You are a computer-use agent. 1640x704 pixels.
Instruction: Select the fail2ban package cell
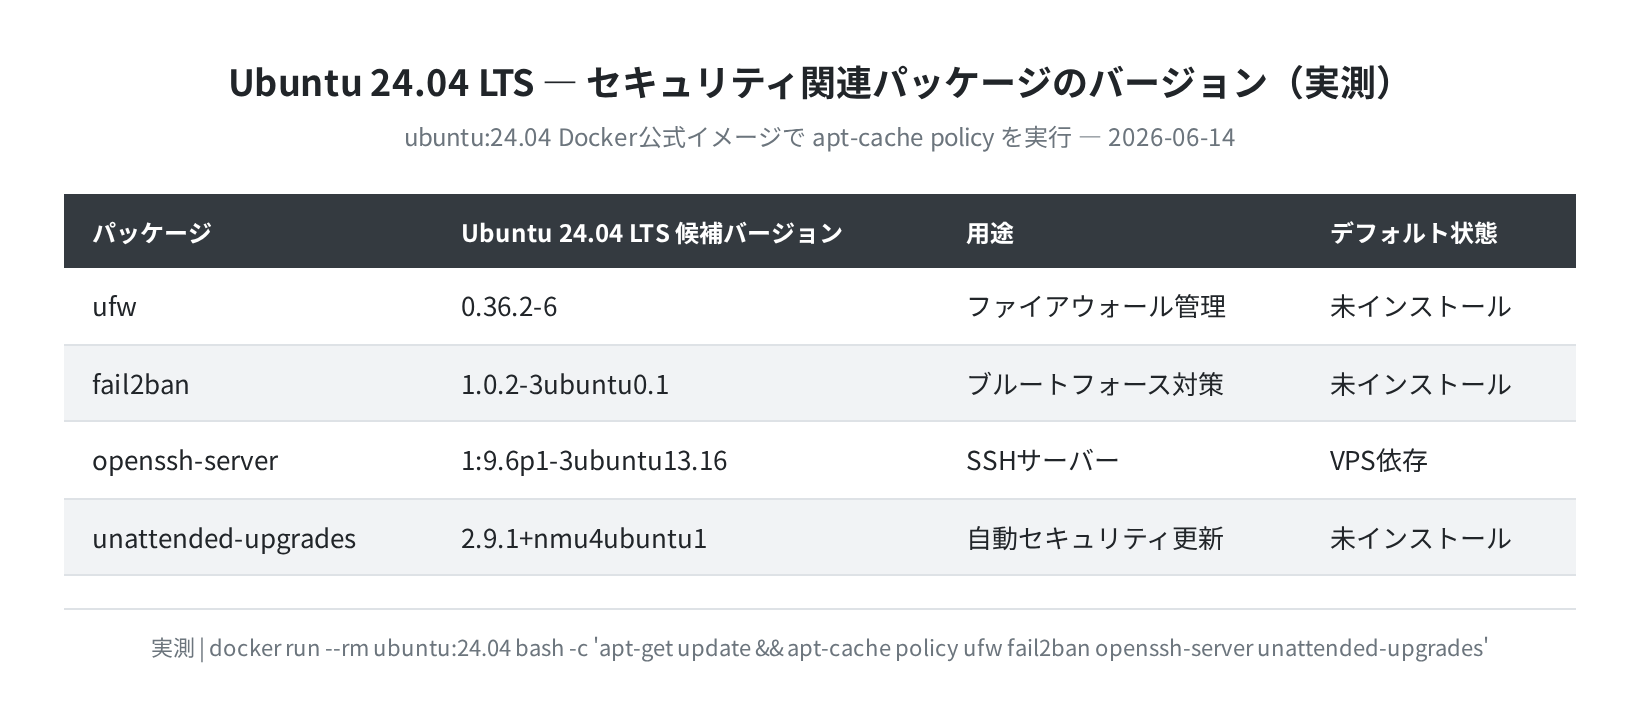[141, 383]
